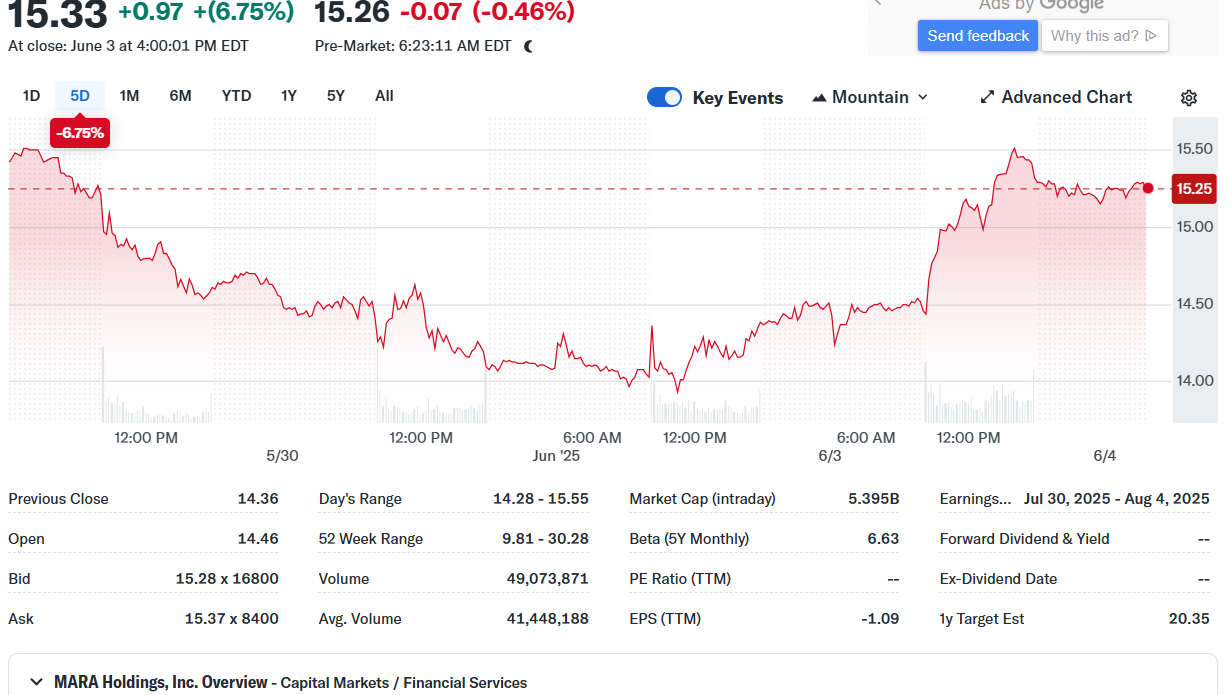Click the 15.25 current price marker

click(1194, 188)
